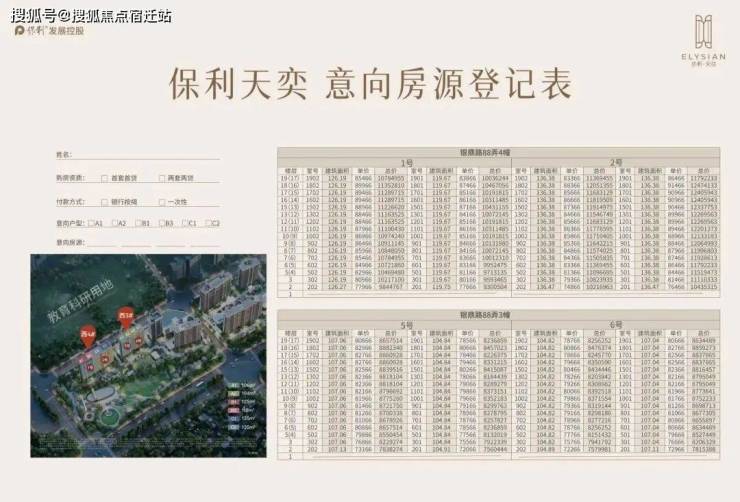Click the 姓名 name entry line

pyautogui.click(x=146, y=155)
